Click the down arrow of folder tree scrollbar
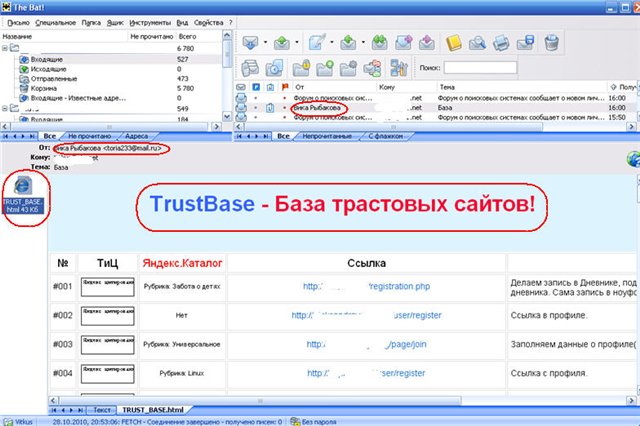 [x=227, y=117]
